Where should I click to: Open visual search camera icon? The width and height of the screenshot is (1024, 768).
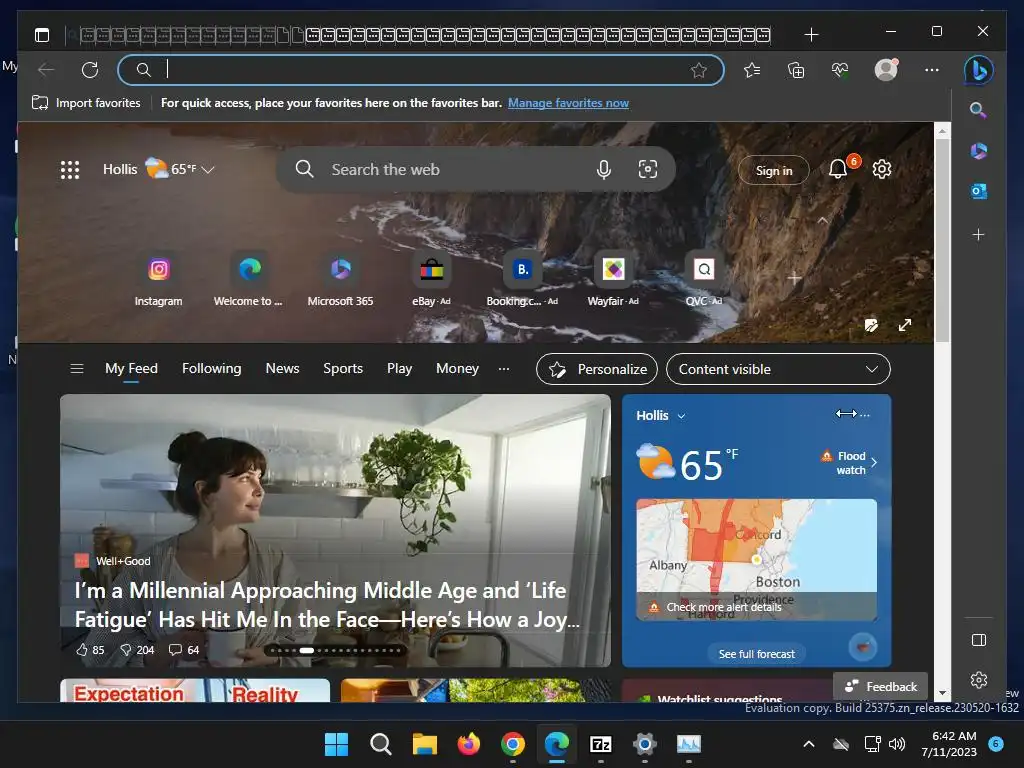[648, 170]
